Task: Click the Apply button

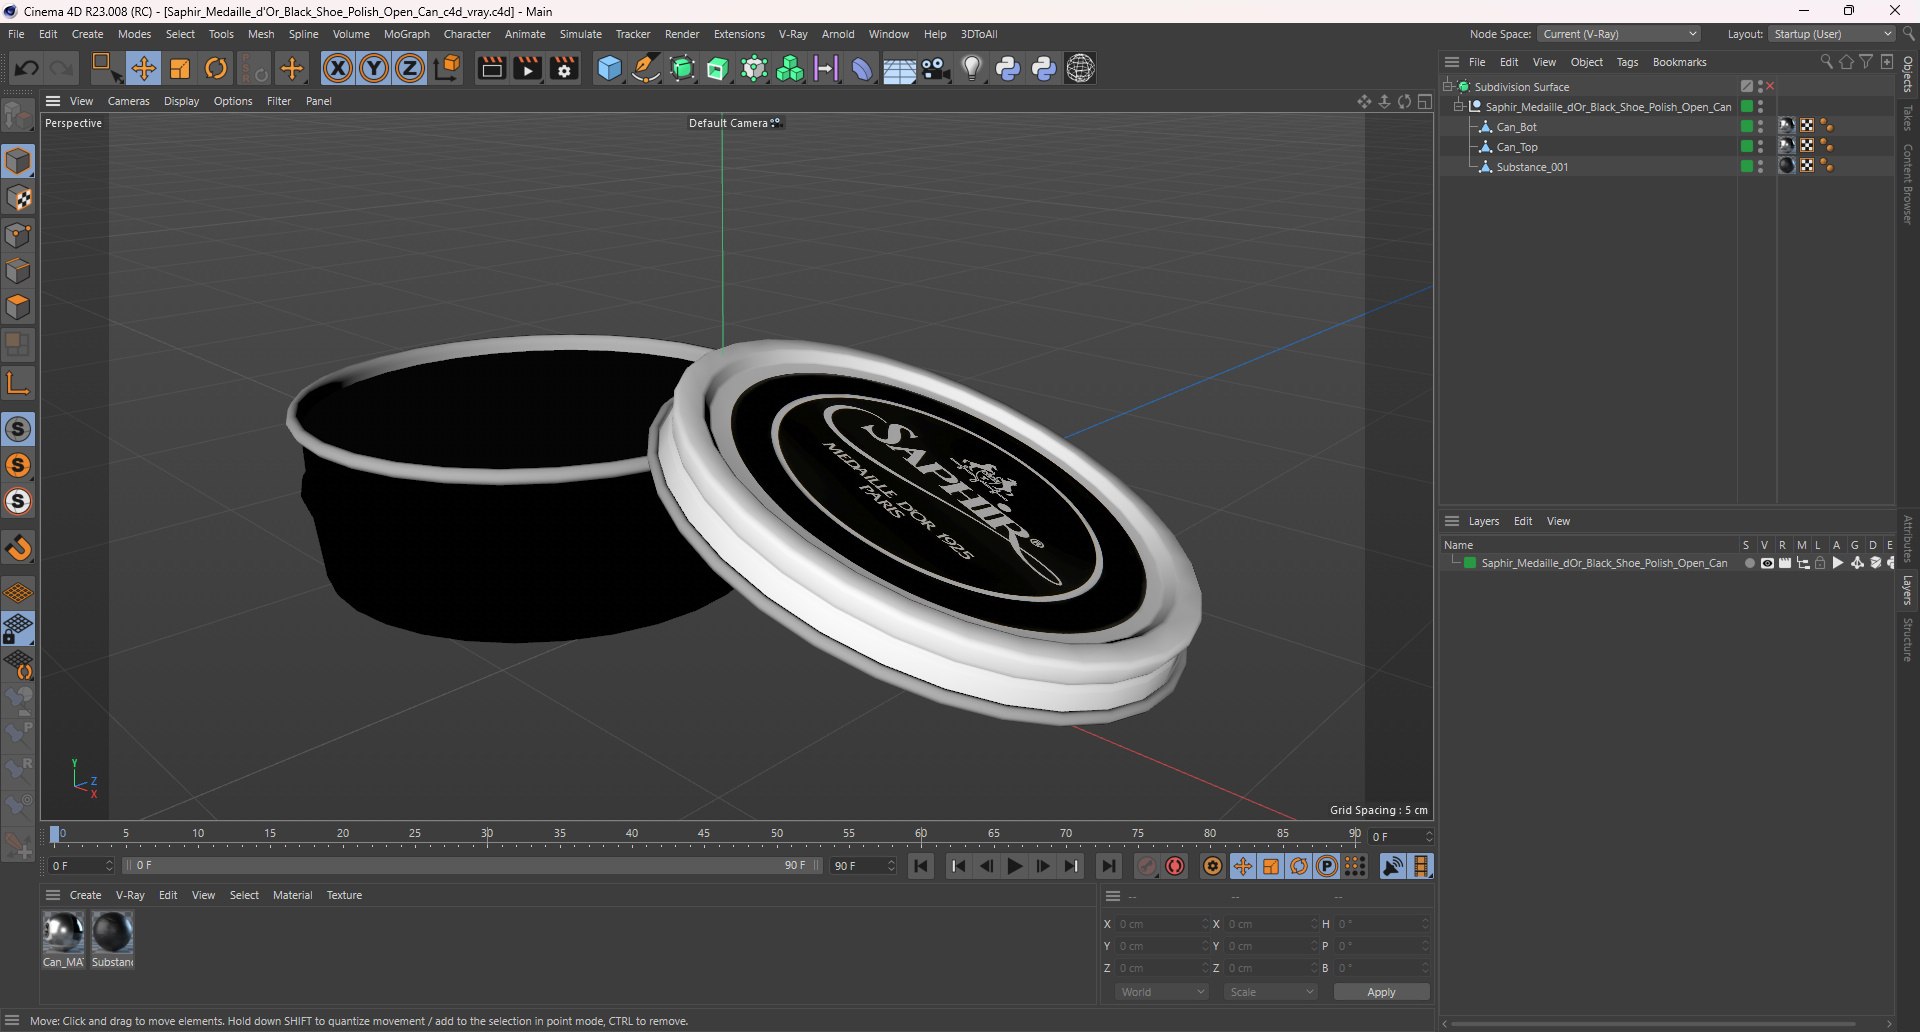Action: point(1381,992)
